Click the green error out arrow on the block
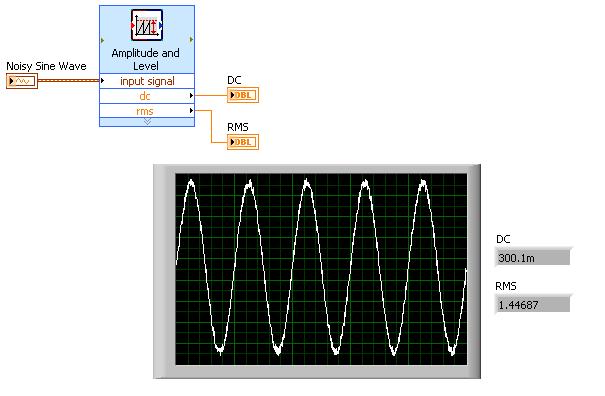The height and width of the screenshot is (396, 605). (191, 40)
